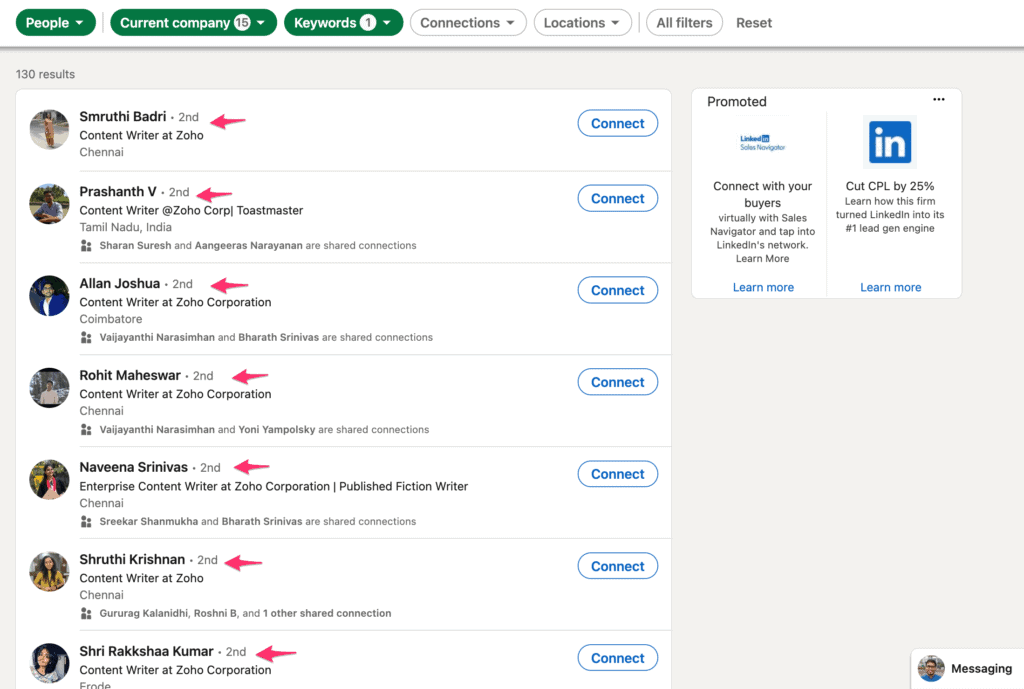Select 'Coimbatore' location text
This screenshot has height=689, width=1024.
(110, 319)
